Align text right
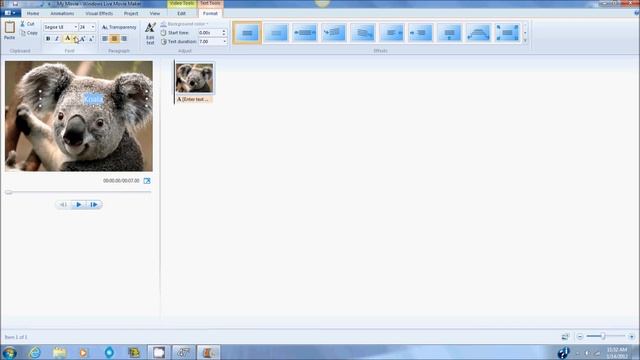The height and width of the screenshot is (360, 640). point(124,39)
